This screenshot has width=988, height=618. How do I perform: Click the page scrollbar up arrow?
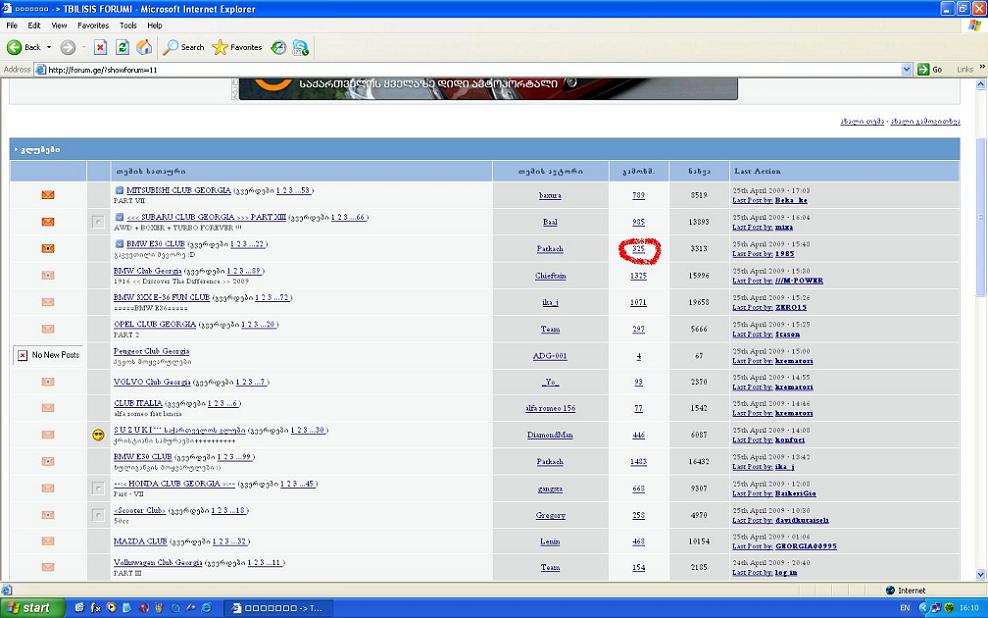pyautogui.click(x=981, y=84)
